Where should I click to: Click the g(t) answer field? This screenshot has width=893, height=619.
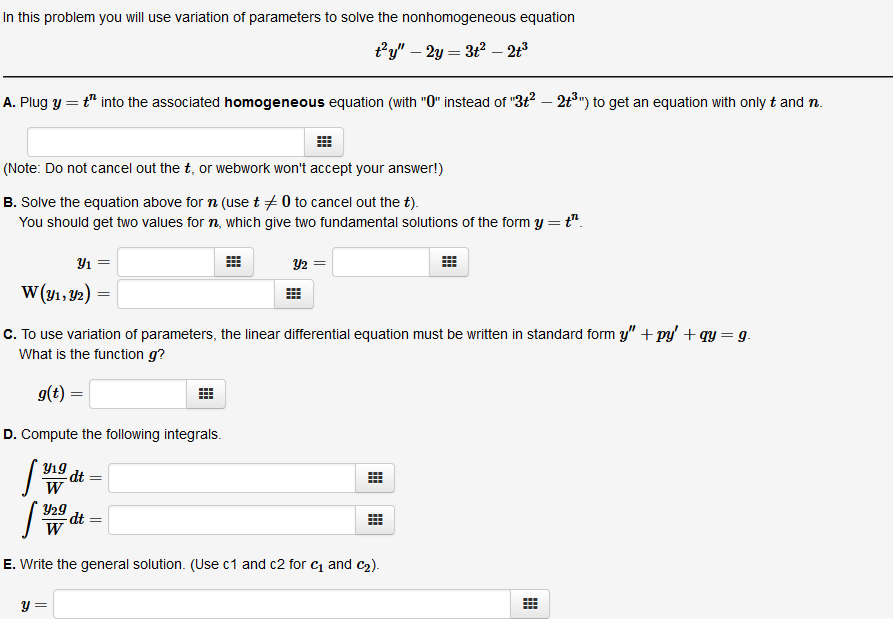pyautogui.click(x=137, y=393)
